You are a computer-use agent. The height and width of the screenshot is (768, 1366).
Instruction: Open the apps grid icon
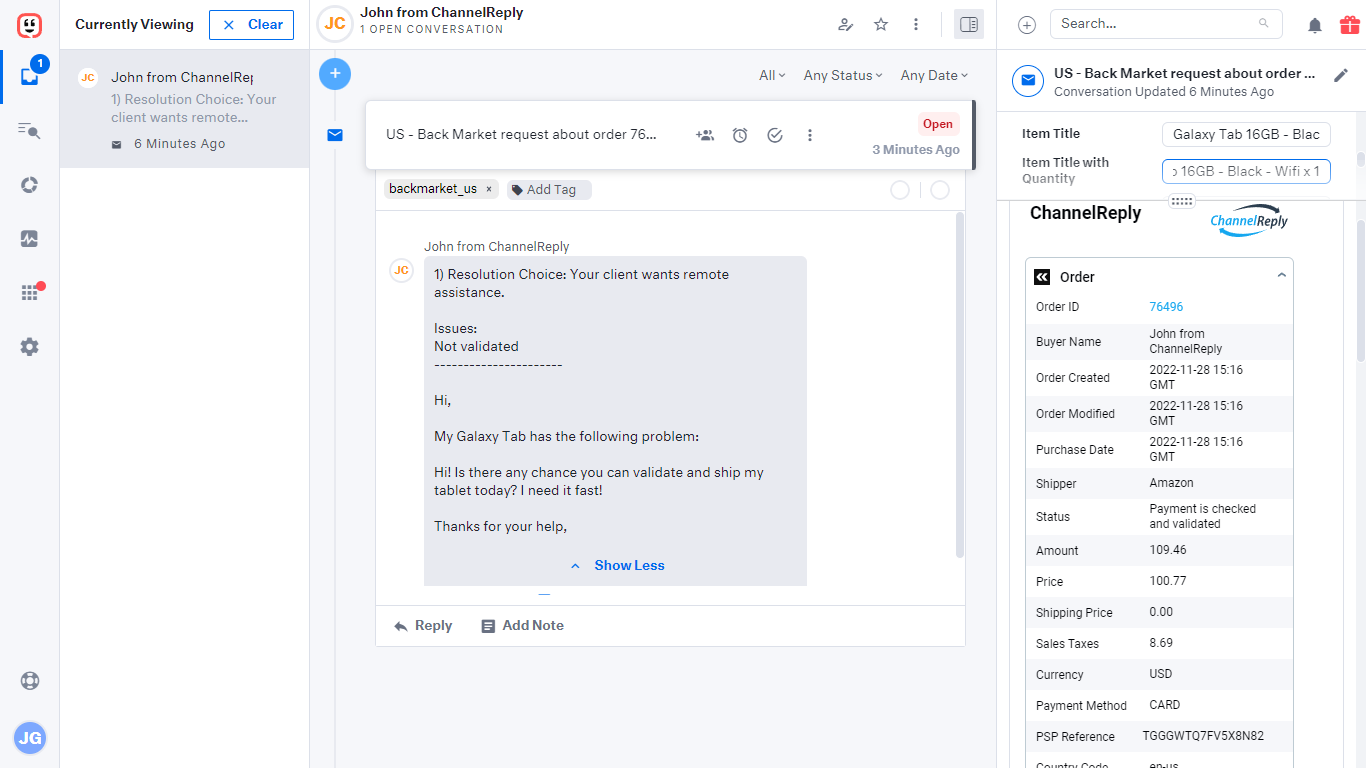pyautogui.click(x=29, y=293)
